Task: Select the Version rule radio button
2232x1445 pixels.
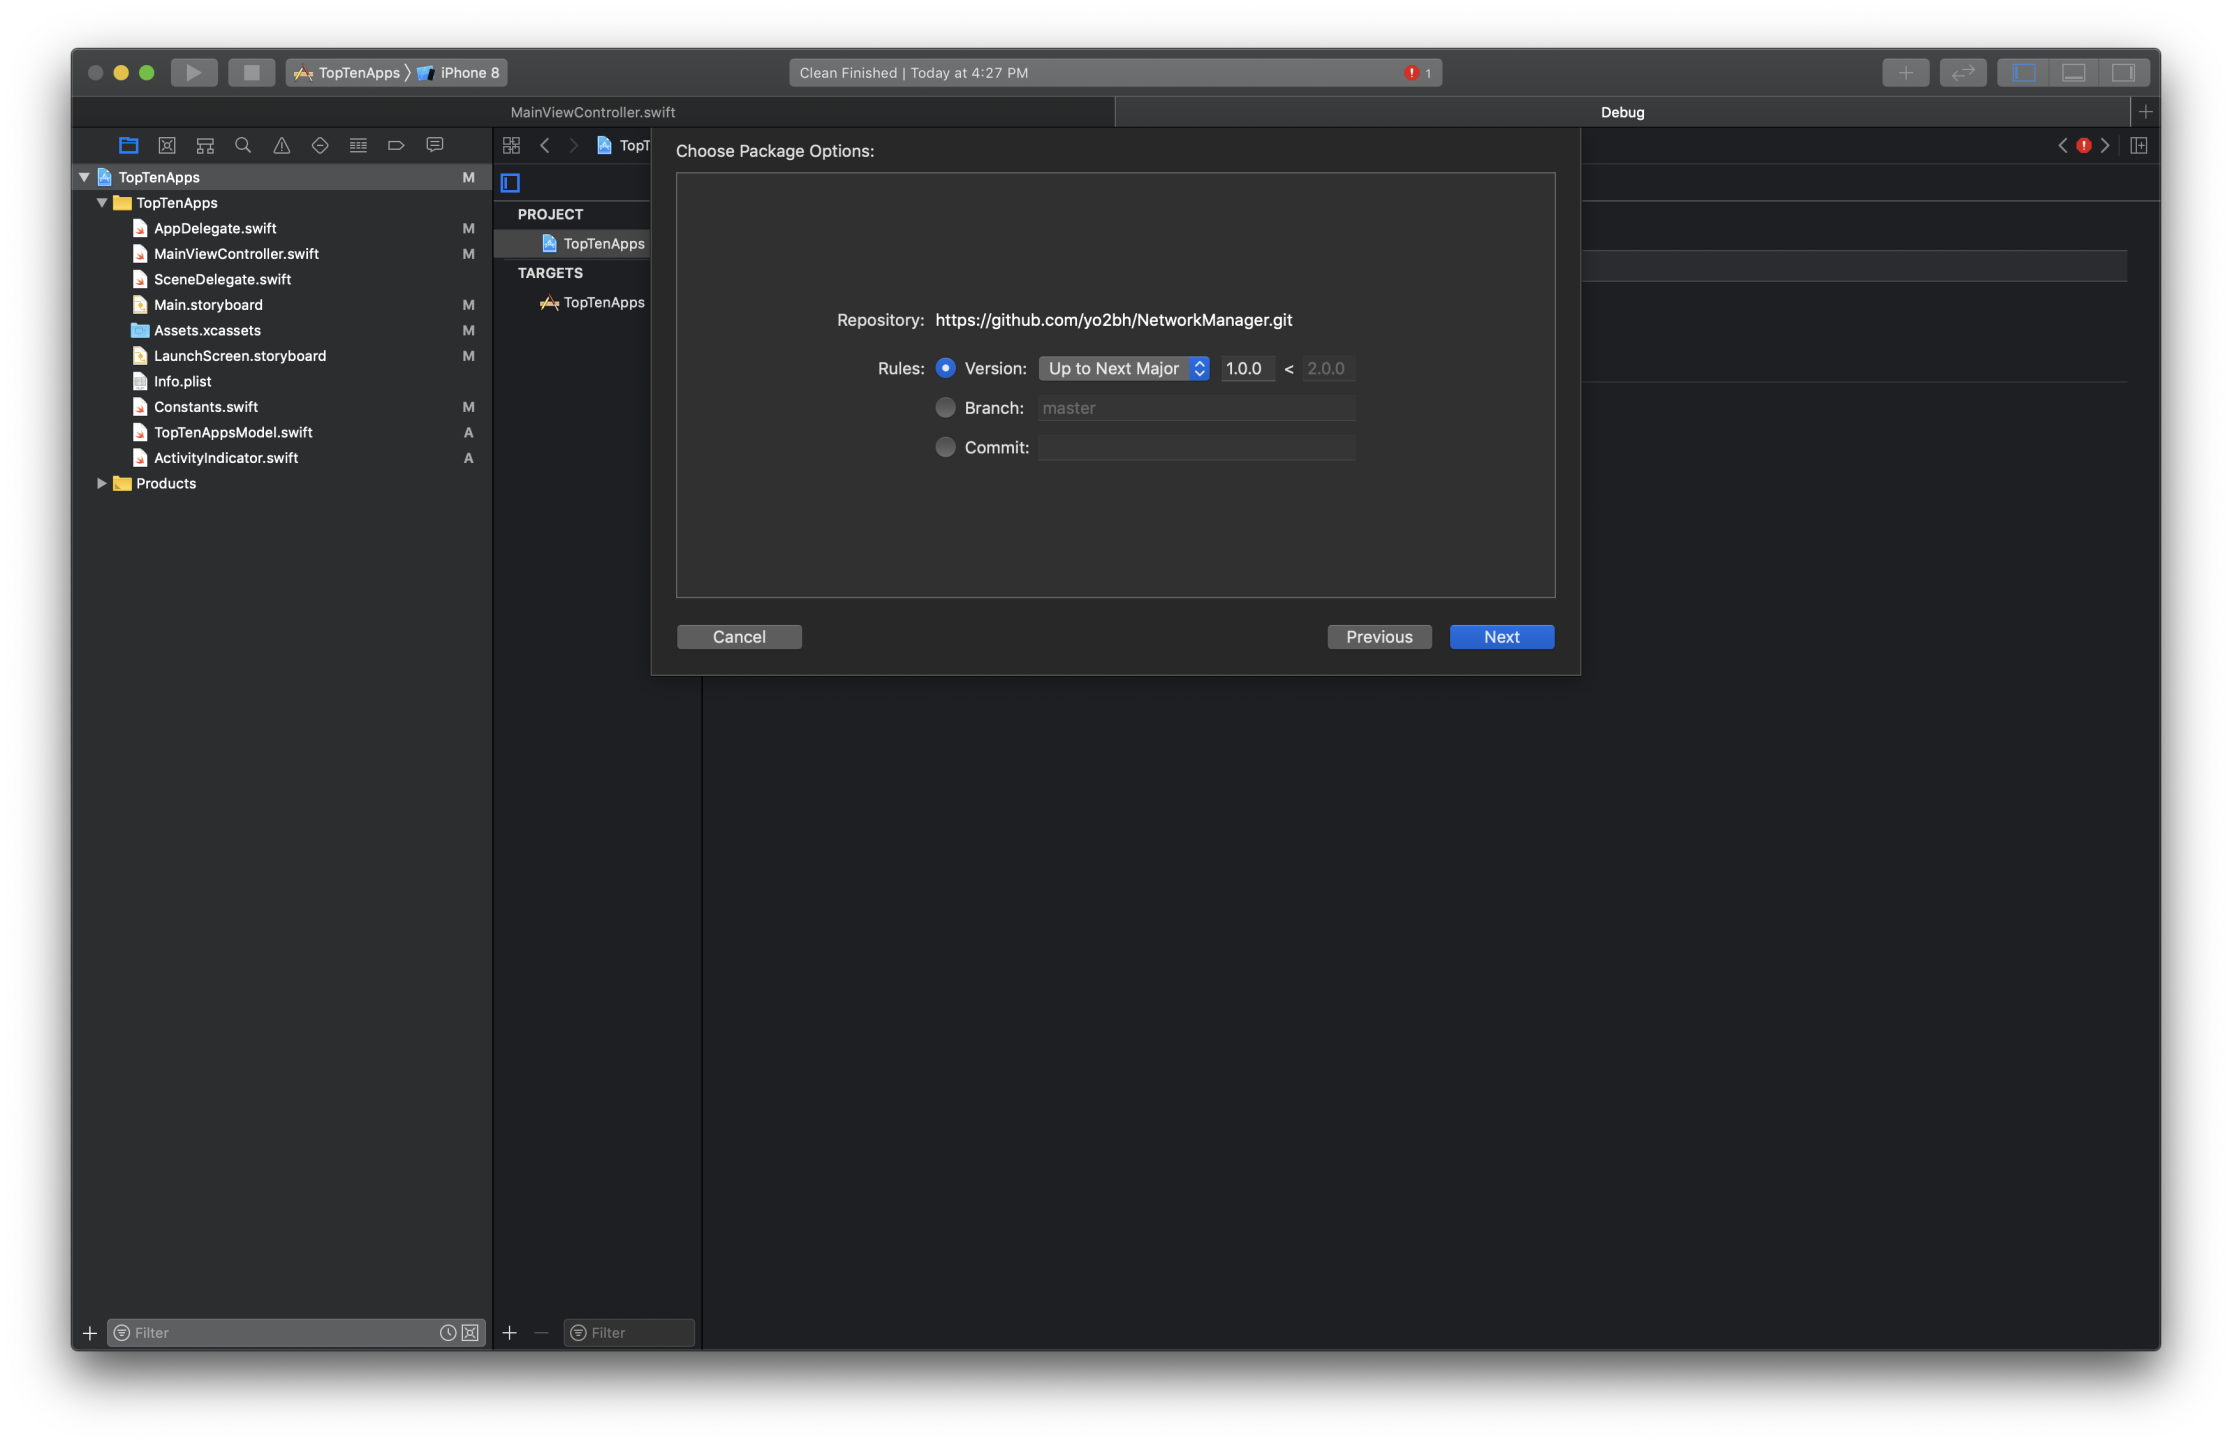Action: 945,368
